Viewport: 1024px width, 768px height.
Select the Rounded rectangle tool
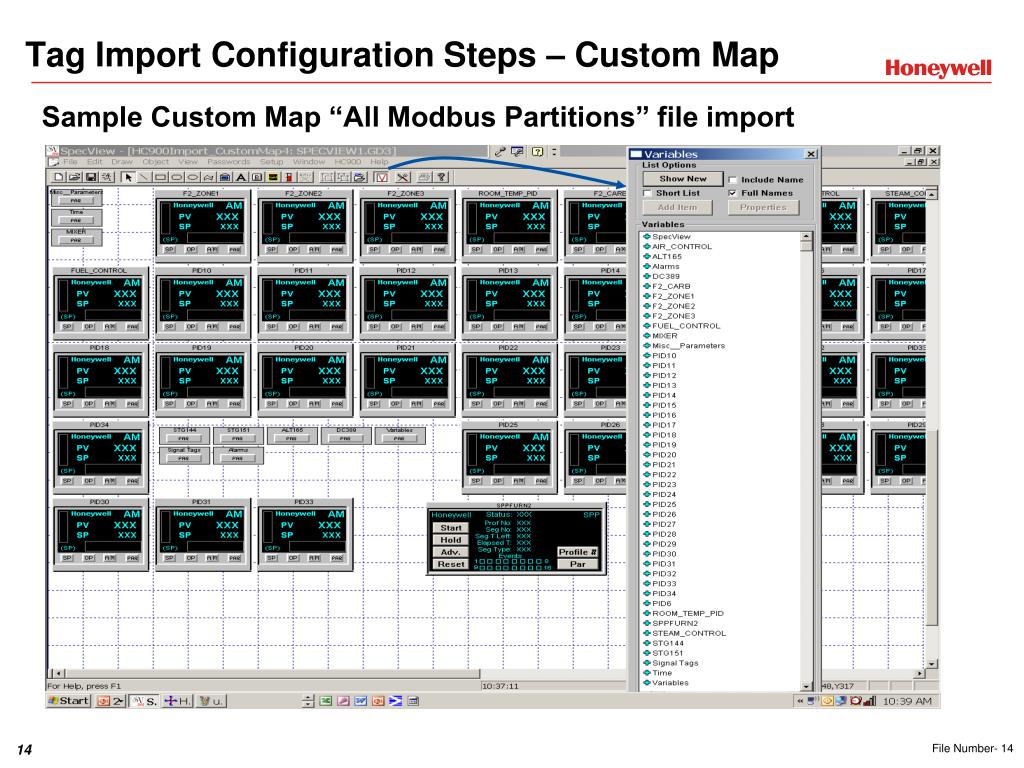[x=176, y=177]
